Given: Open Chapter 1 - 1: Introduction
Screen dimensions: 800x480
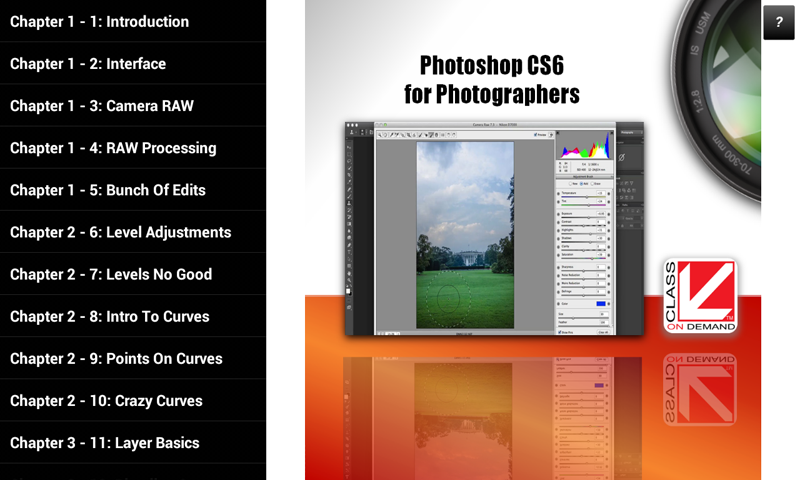Looking at the screenshot, I should point(133,21).
